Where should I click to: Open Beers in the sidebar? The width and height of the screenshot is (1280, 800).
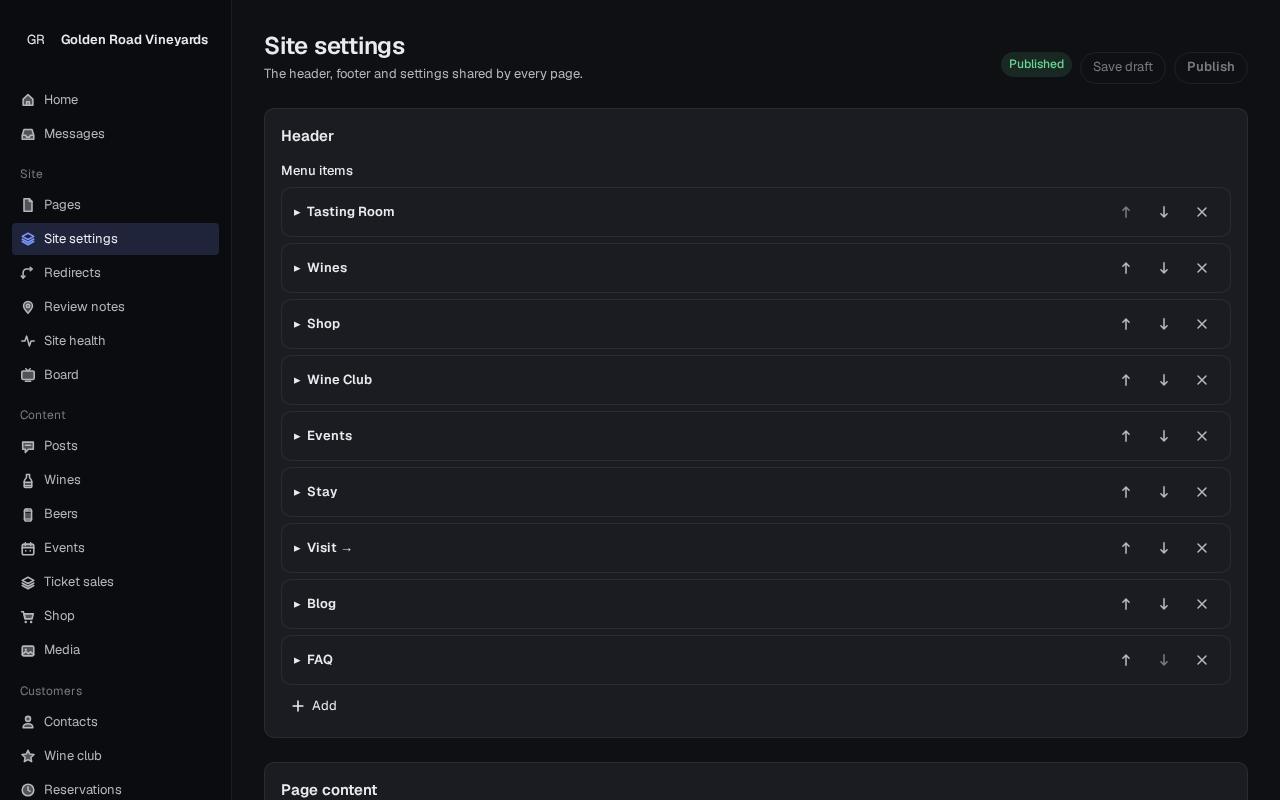click(x=115, y=514)
